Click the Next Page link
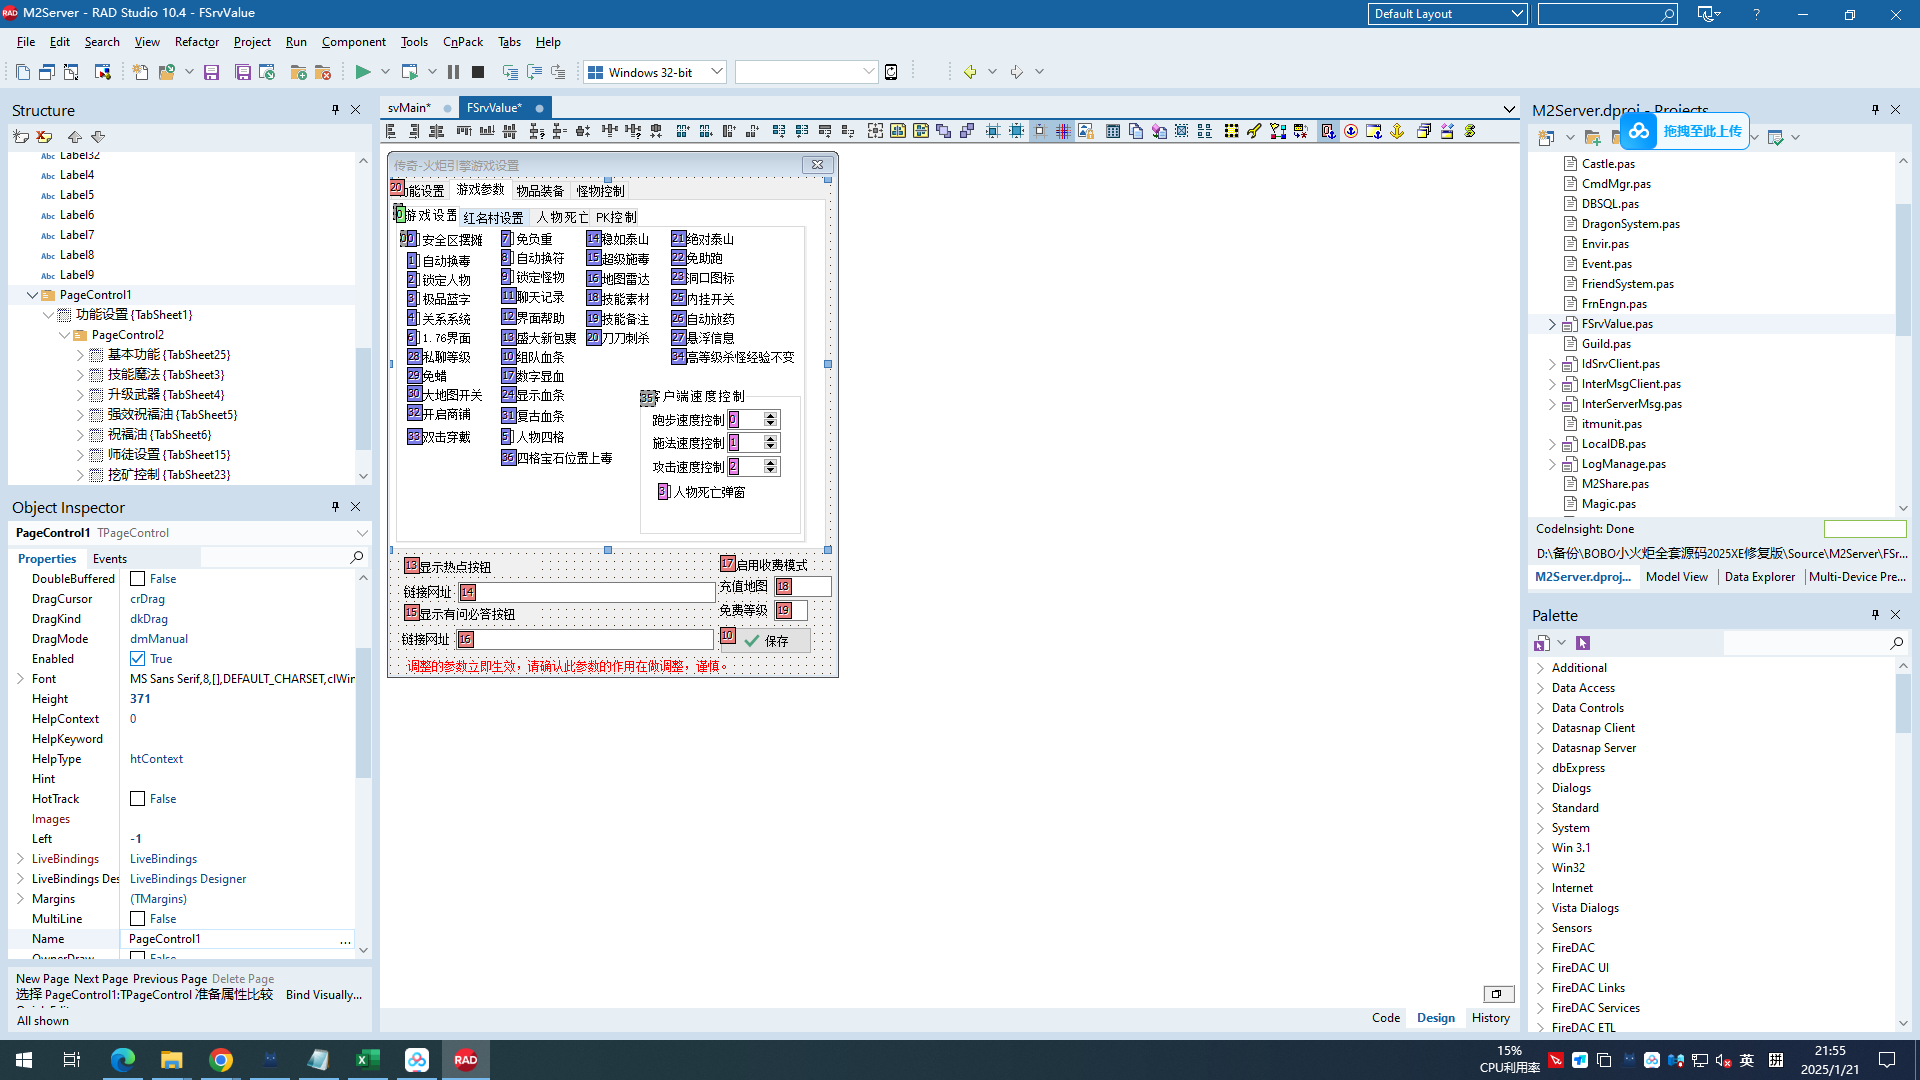This screenshot has width=1920, height=1080. 101,979
